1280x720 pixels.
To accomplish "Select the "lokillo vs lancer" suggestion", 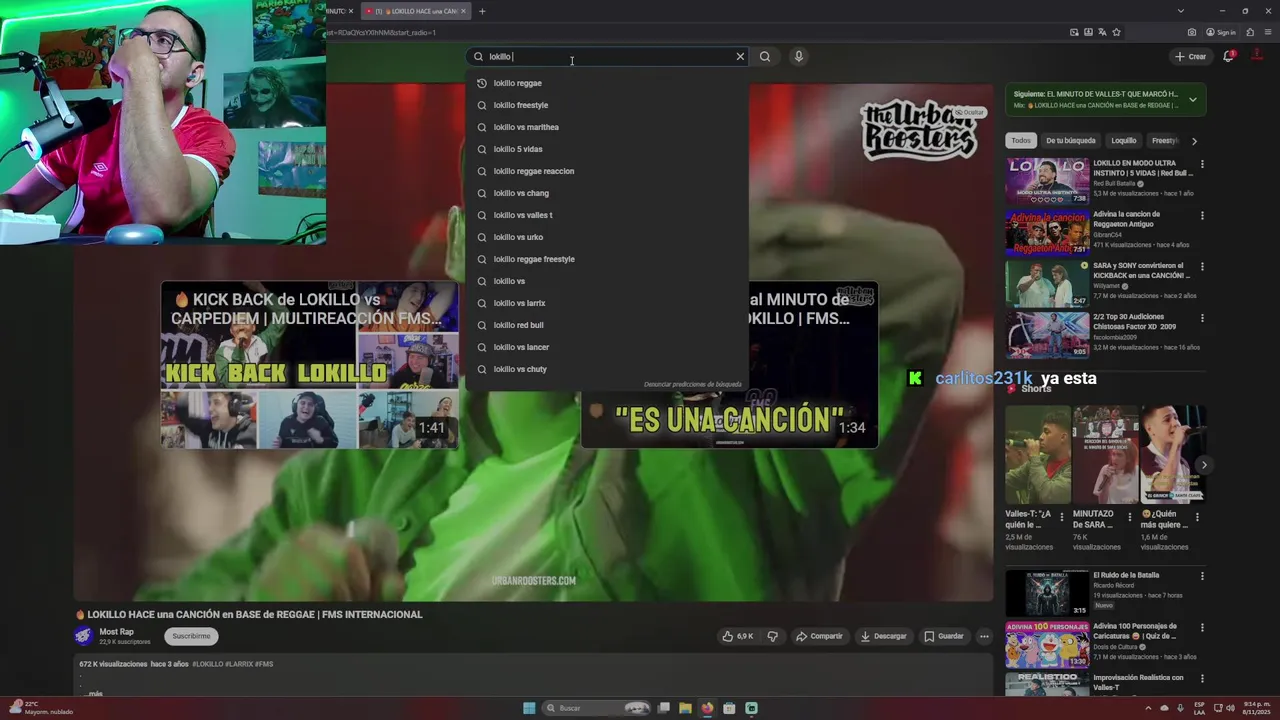I will click(607, 347).
